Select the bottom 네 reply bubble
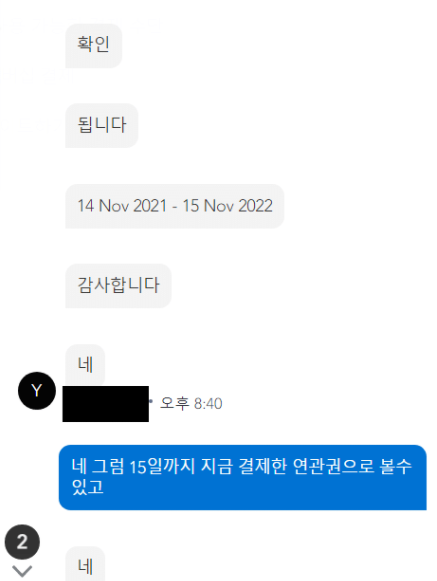 coord(85,564)
